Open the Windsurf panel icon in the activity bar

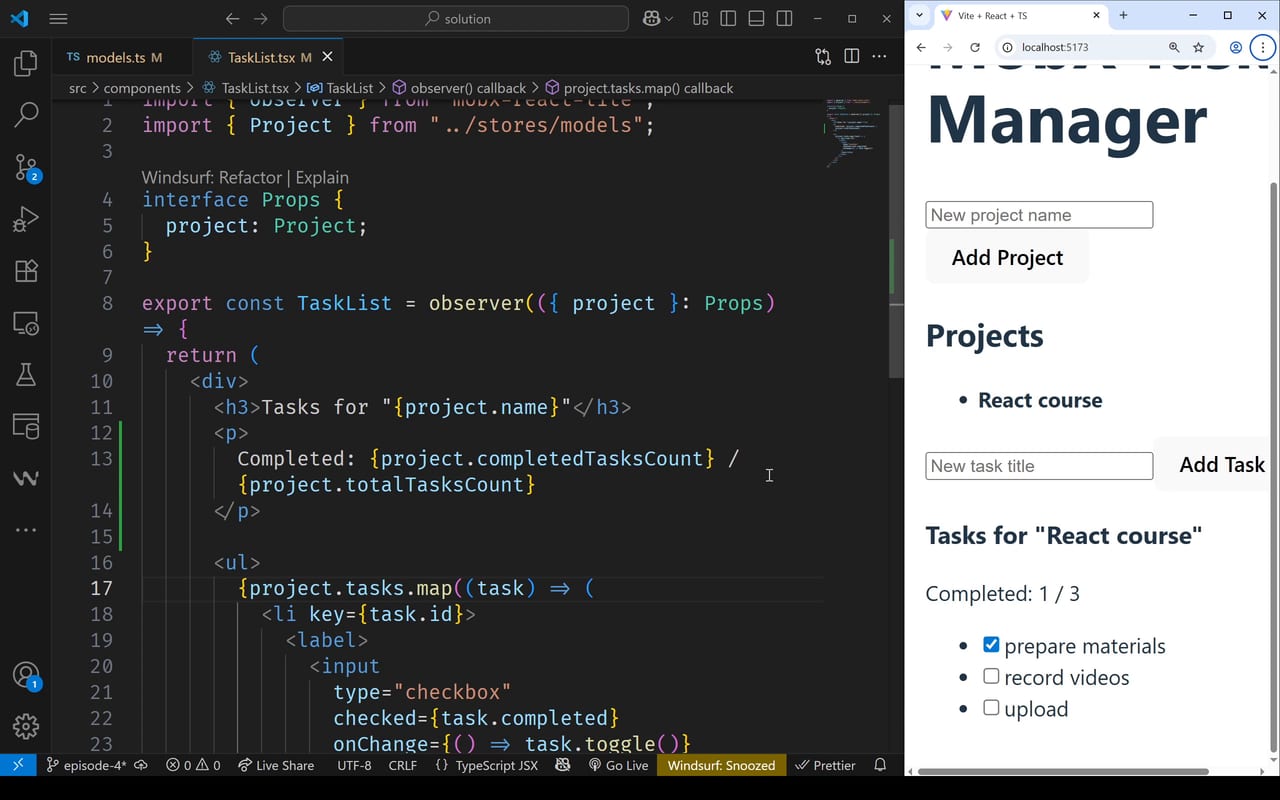26,478
